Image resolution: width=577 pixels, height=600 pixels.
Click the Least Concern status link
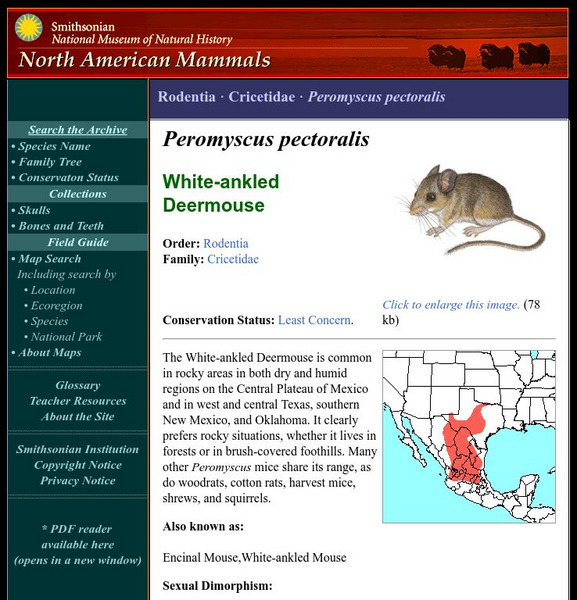point(314,320)
